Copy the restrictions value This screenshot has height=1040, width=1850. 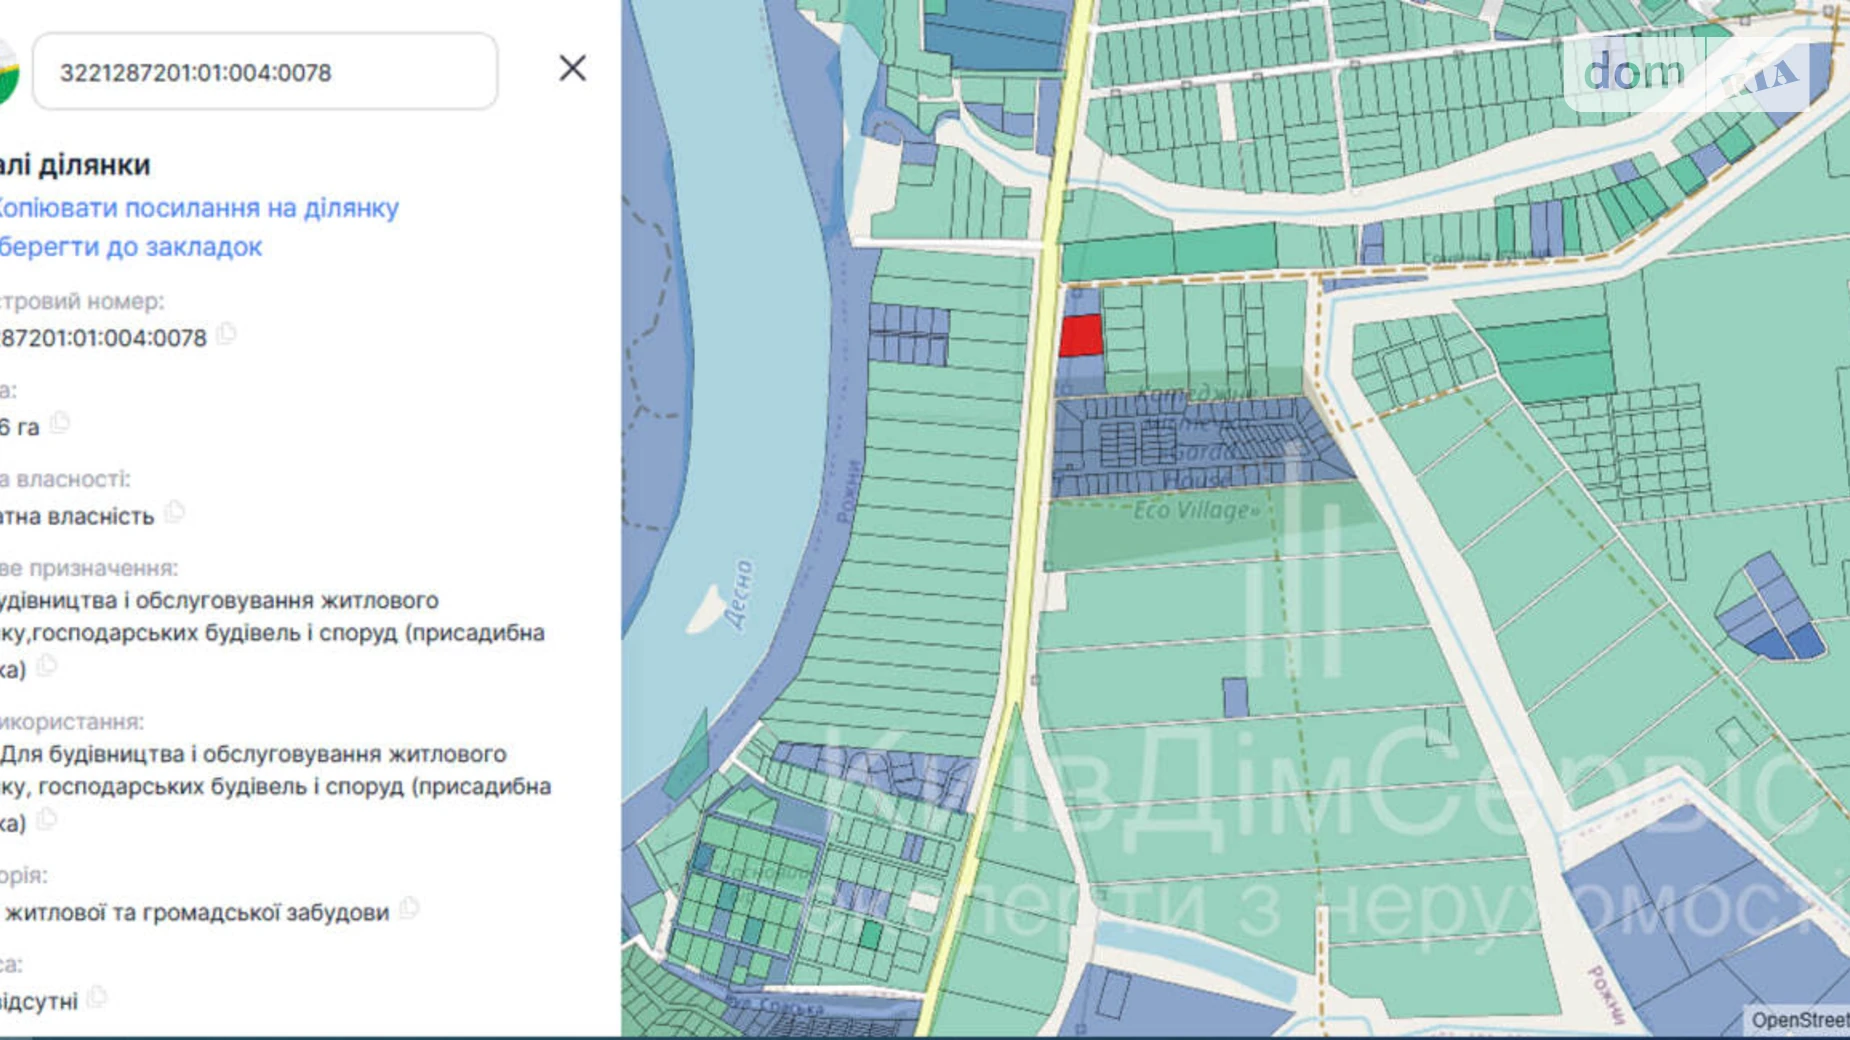point(97,997)
